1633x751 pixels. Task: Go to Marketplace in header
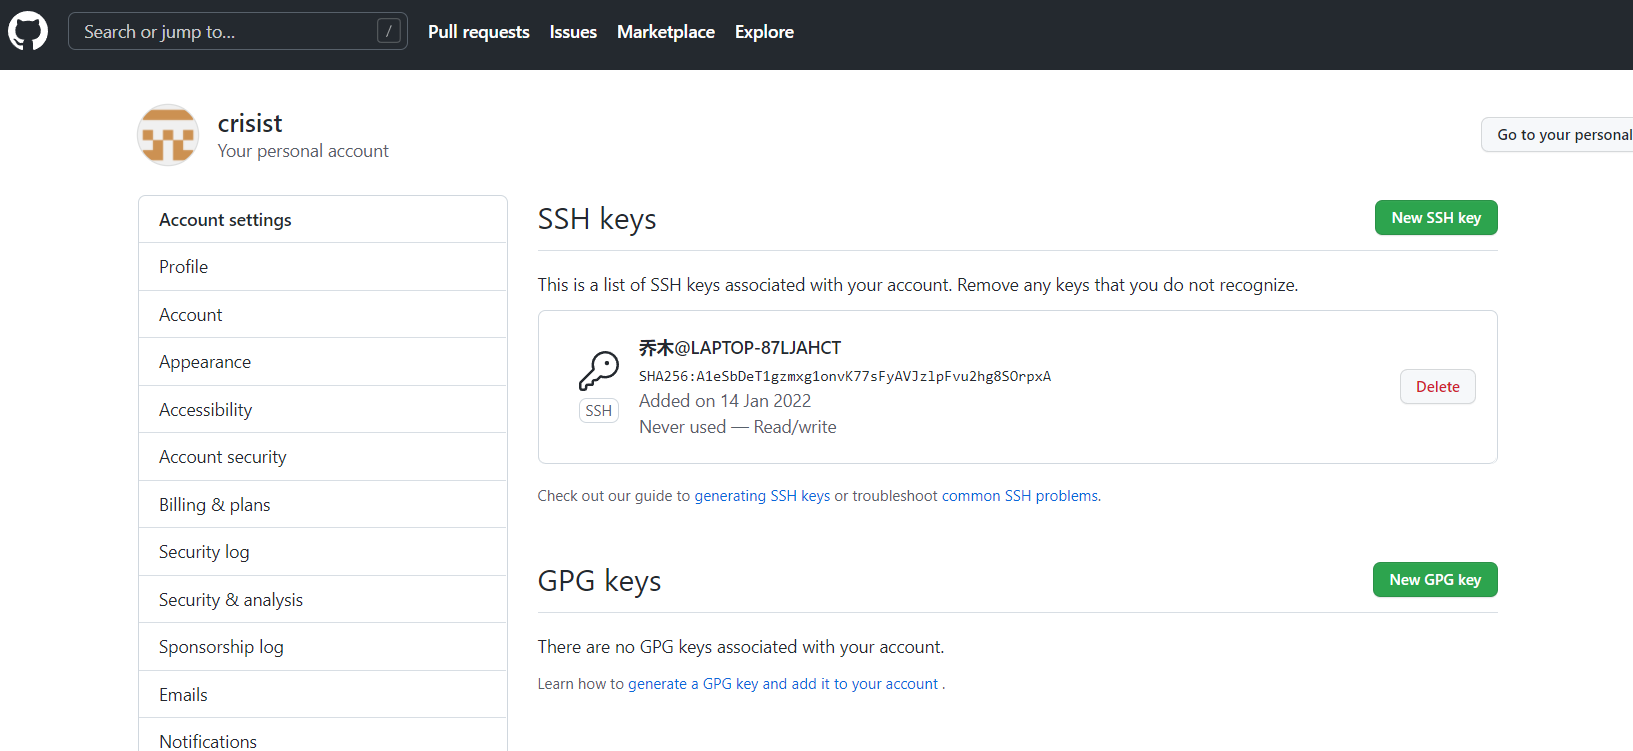click(666, 32)
